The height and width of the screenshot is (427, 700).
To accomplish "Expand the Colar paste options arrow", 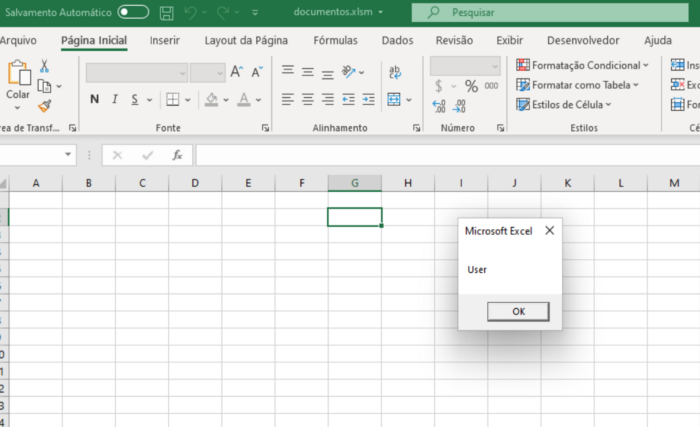I will pos(17,108).
